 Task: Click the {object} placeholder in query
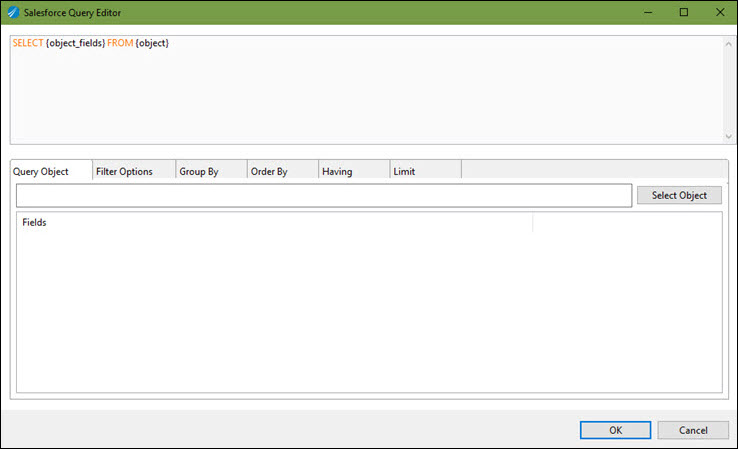152,43
